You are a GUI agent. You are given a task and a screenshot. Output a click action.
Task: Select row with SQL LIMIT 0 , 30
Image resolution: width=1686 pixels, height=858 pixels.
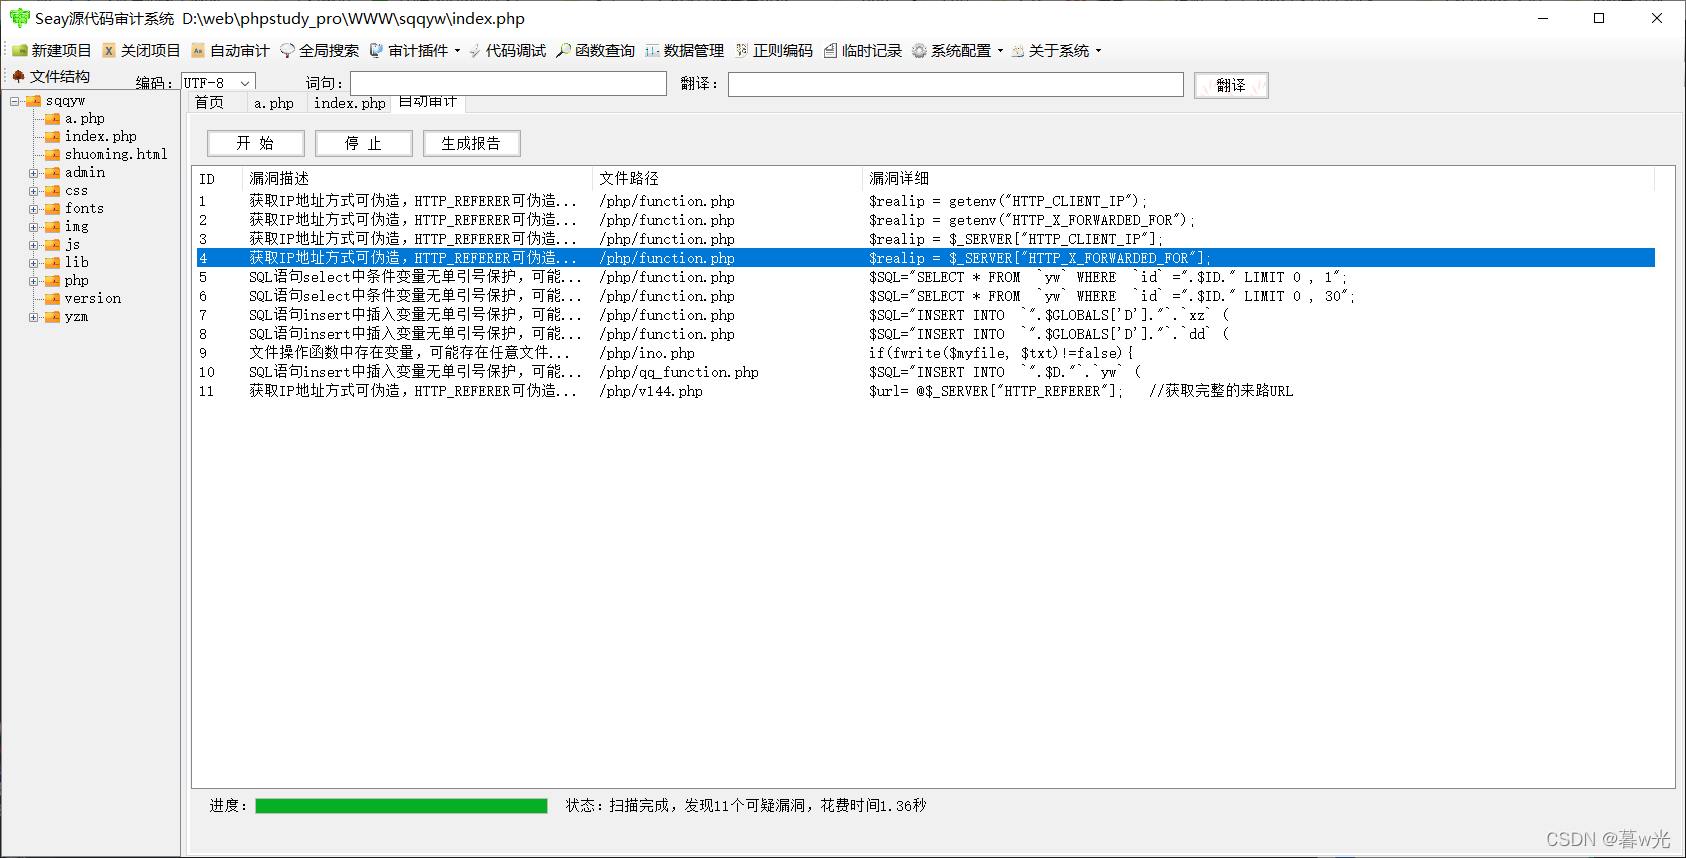click(x=926, y=296)
